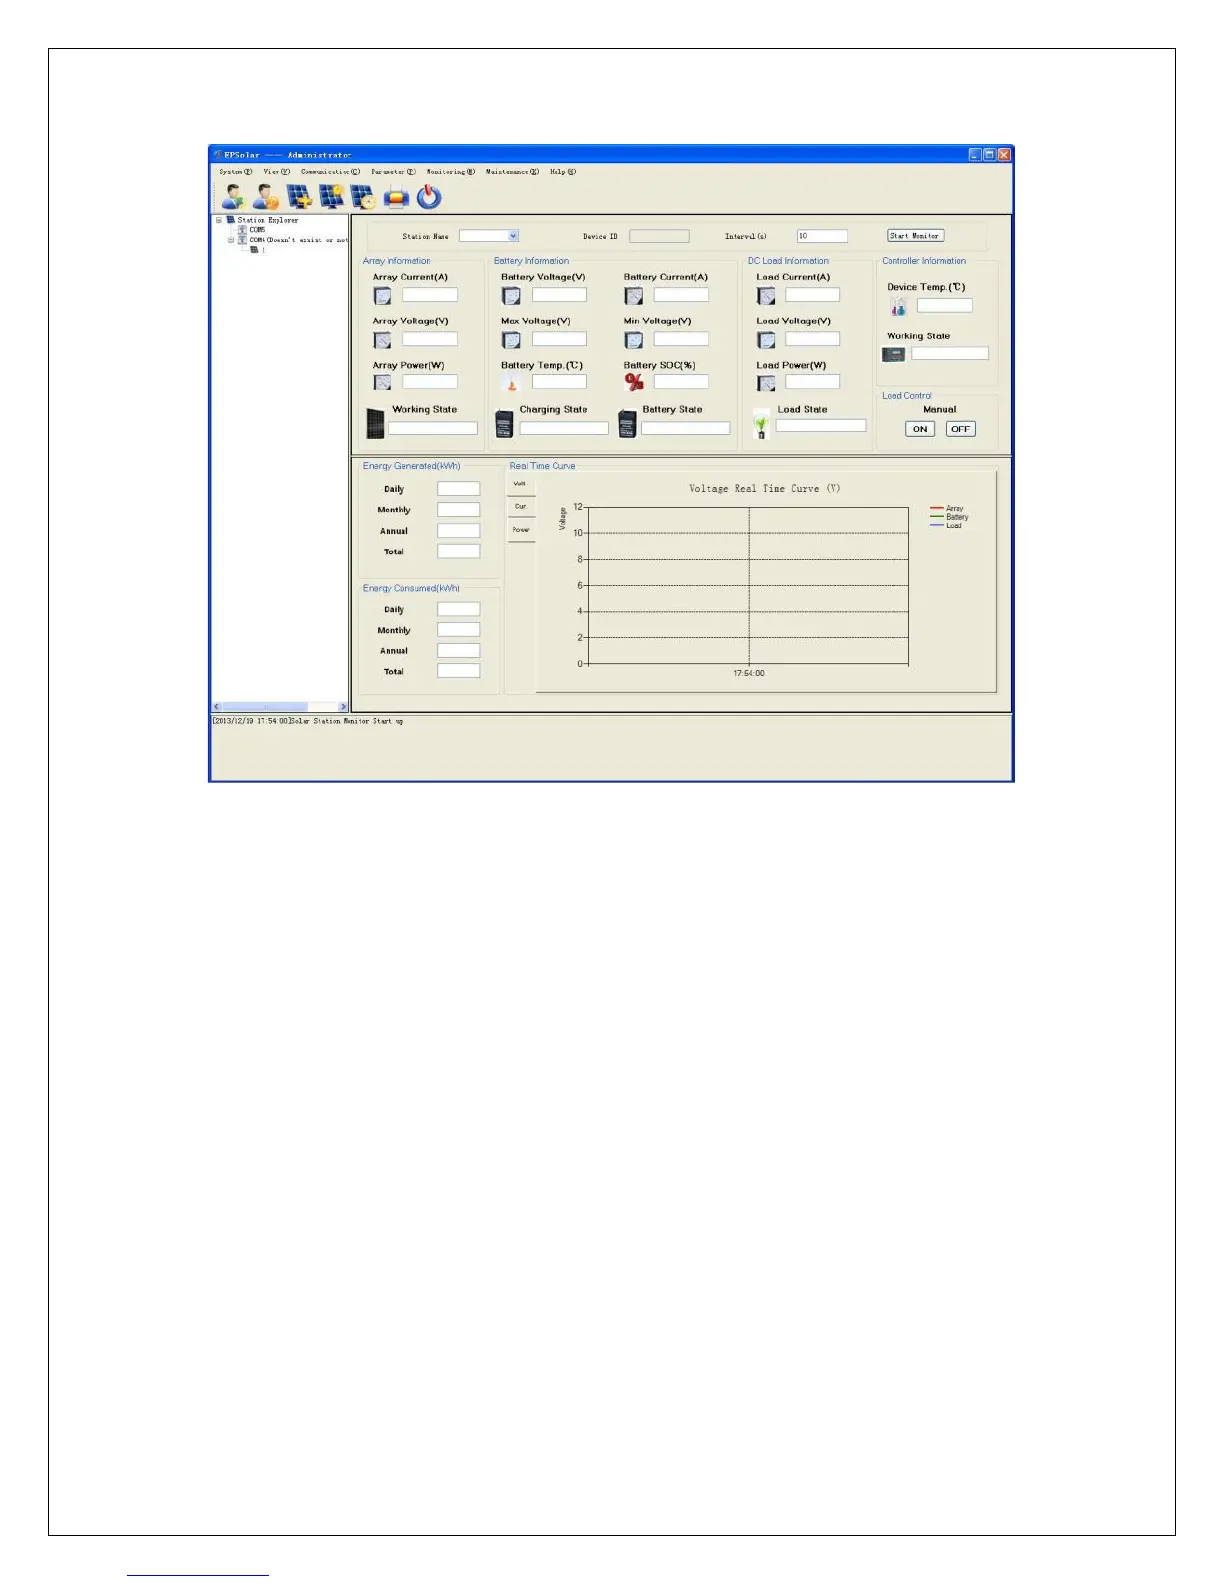Switch to the Power curve tab
Viewport: 1224px width, 1584px height.
[x=520, y=530]
